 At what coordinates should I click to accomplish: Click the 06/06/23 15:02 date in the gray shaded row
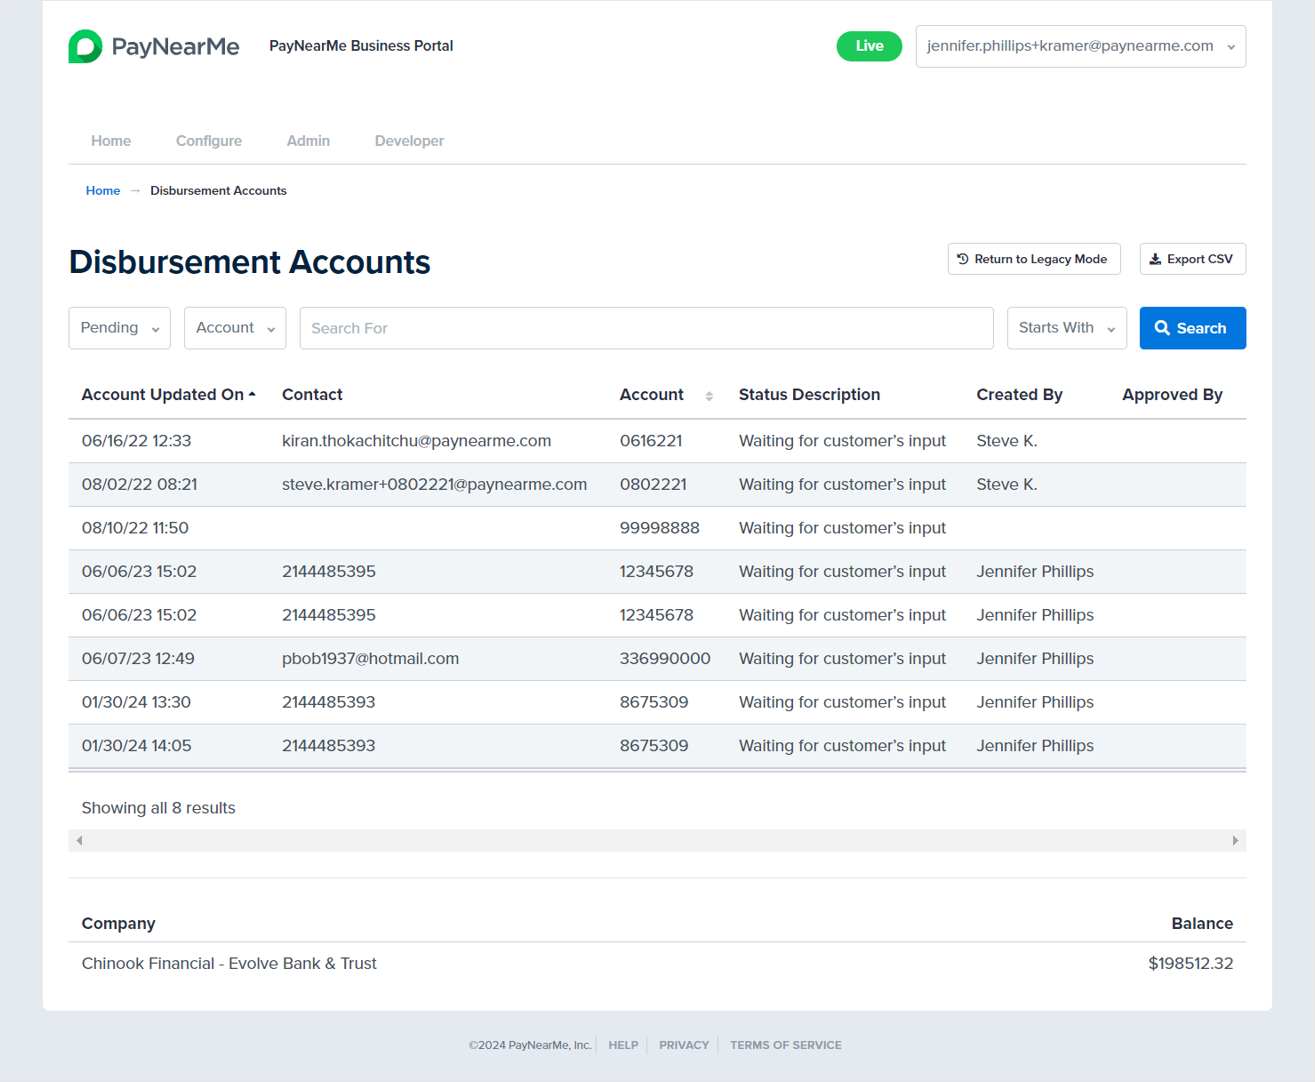pos(139,572)
